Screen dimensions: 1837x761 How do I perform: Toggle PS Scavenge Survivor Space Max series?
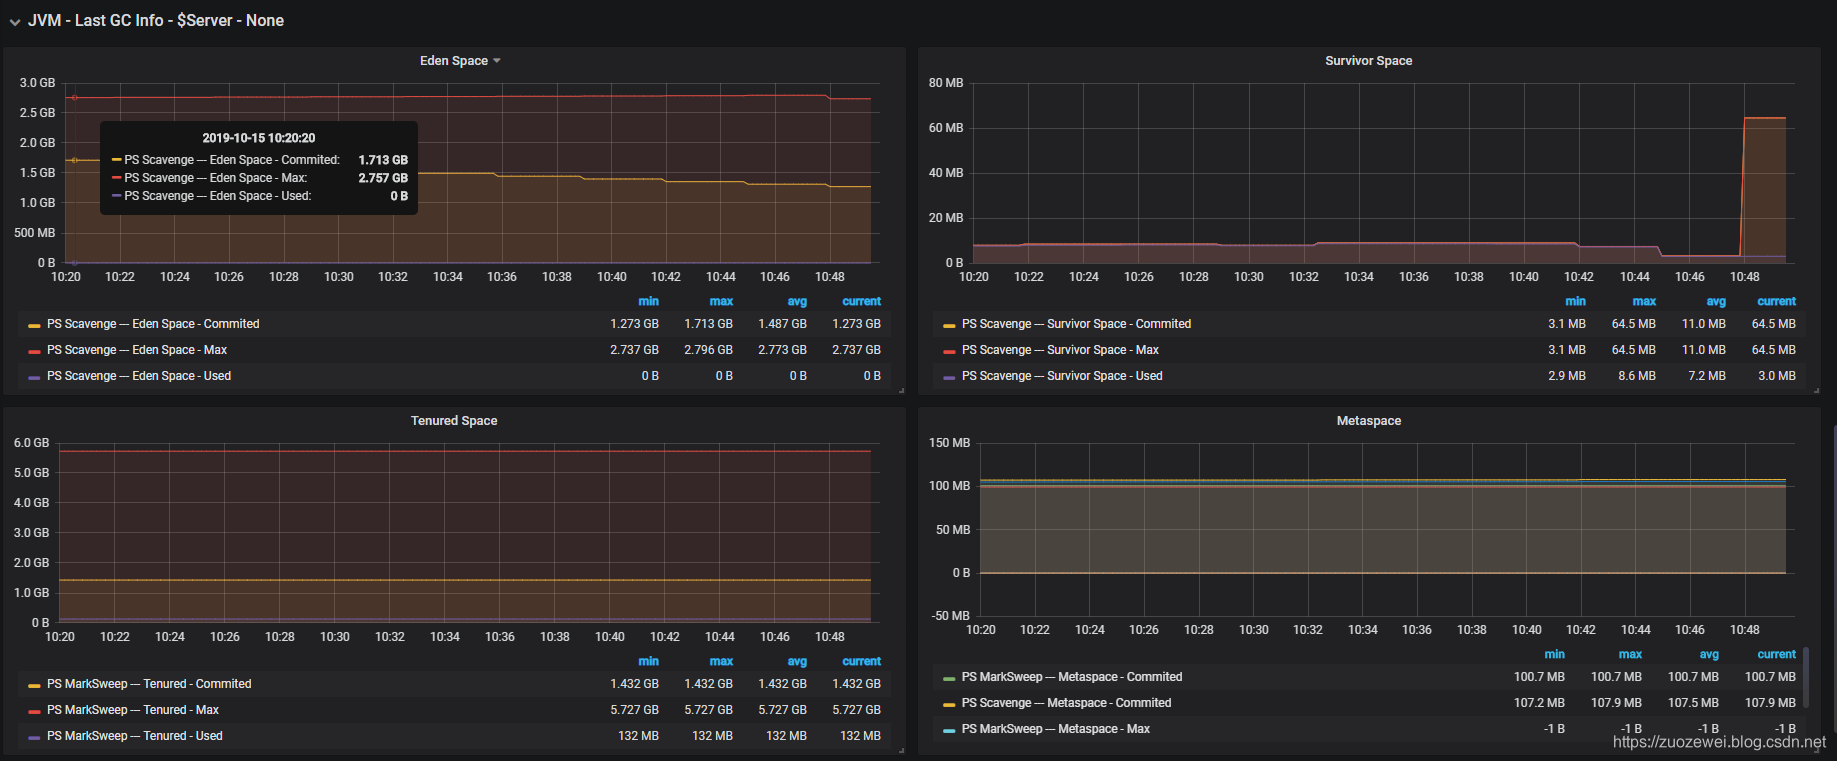(x=1060, y=350)
